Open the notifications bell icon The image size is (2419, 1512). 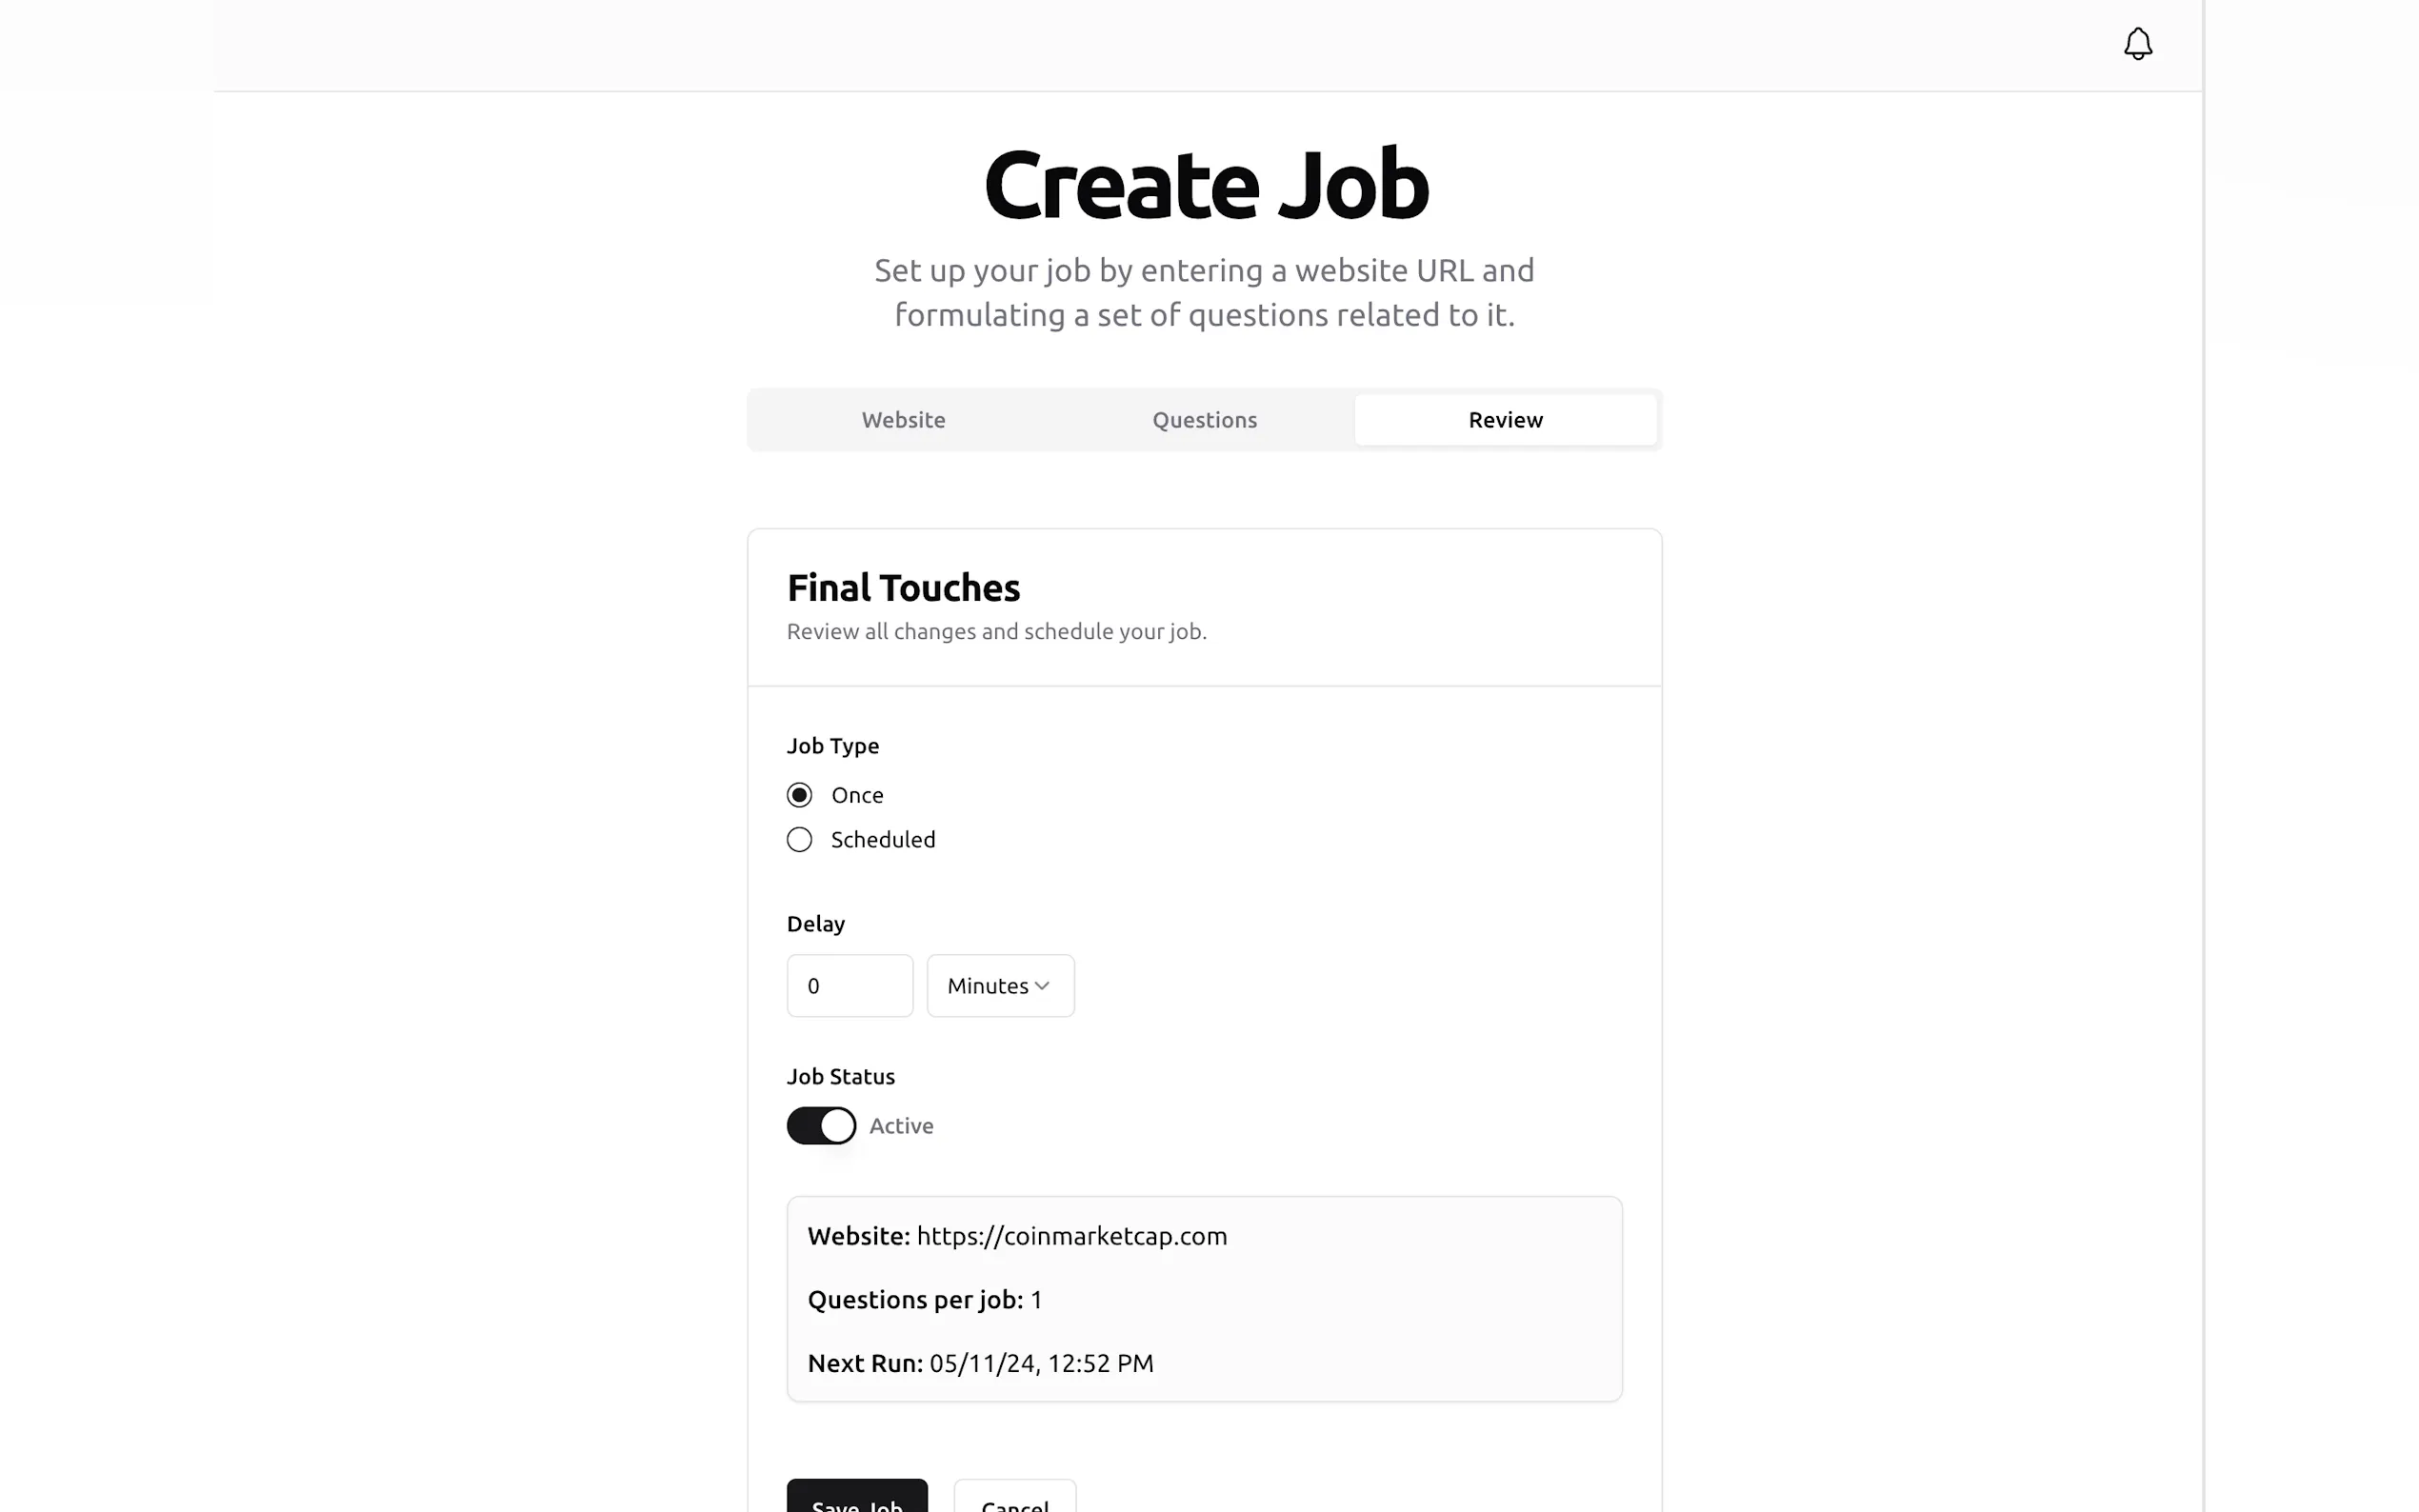point(2137,44)
